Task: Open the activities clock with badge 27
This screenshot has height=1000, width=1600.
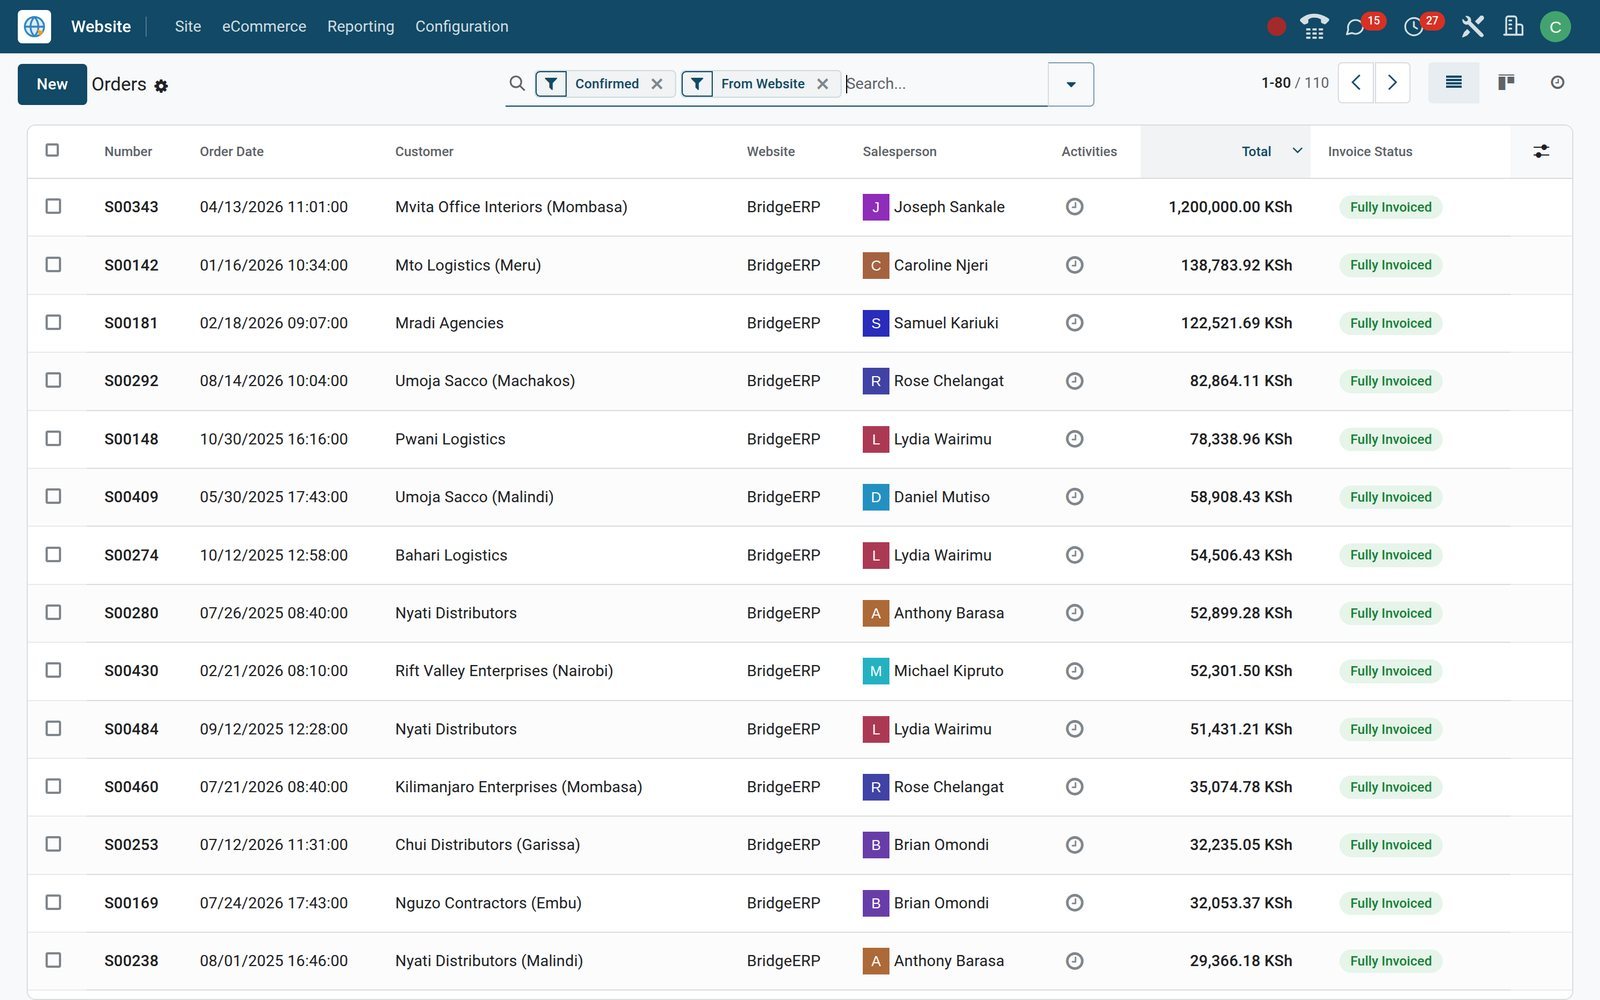Action: (x=1413, y=27)
